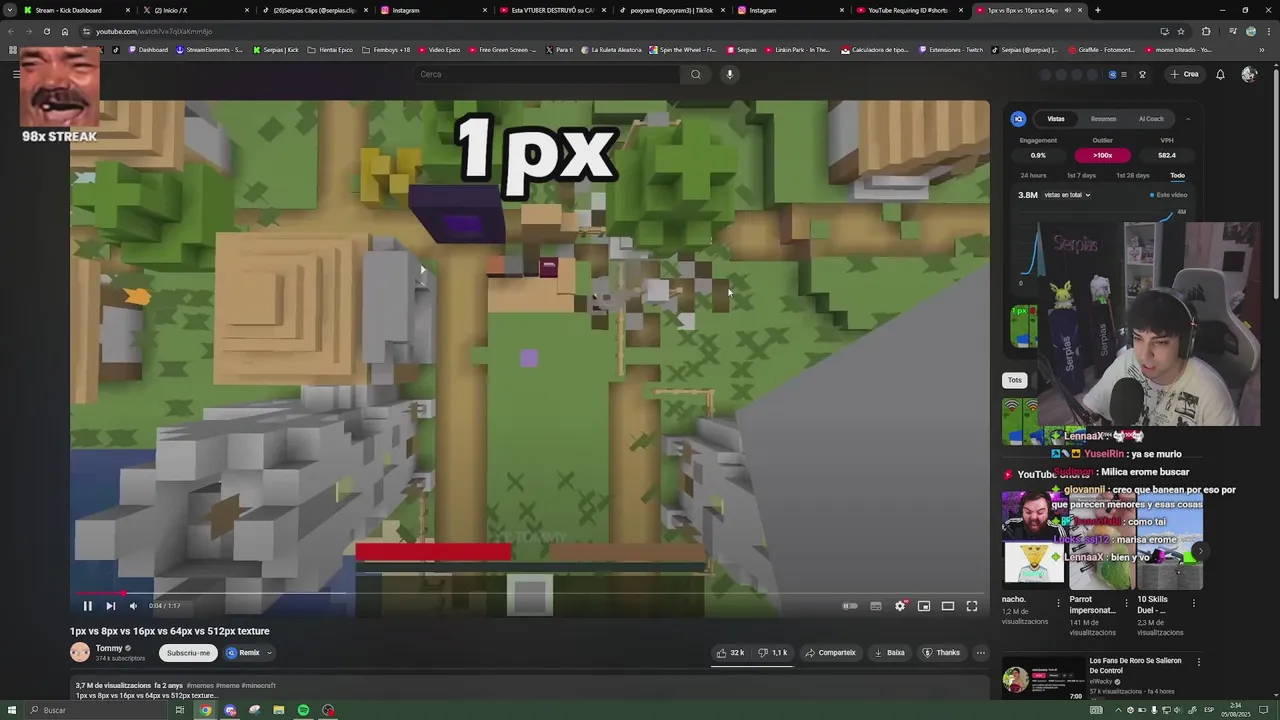Switch to the poxyram TikTok tab
Viewport: 1280px width, 720px height.
(670, 10)
